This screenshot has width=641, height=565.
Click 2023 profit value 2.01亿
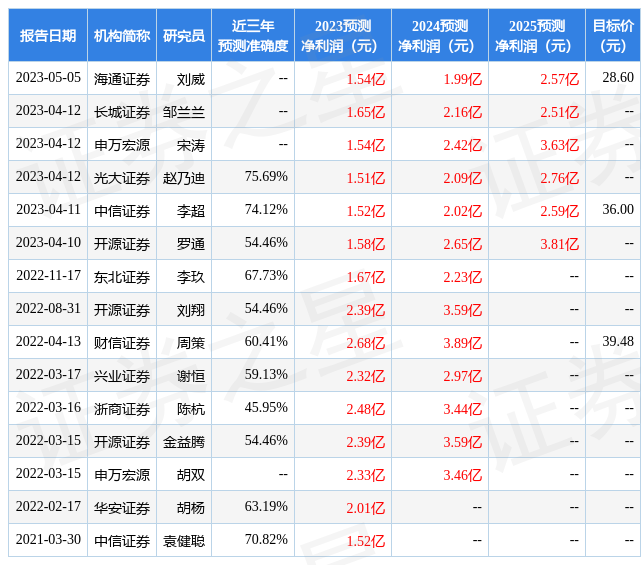coord(365,508)
